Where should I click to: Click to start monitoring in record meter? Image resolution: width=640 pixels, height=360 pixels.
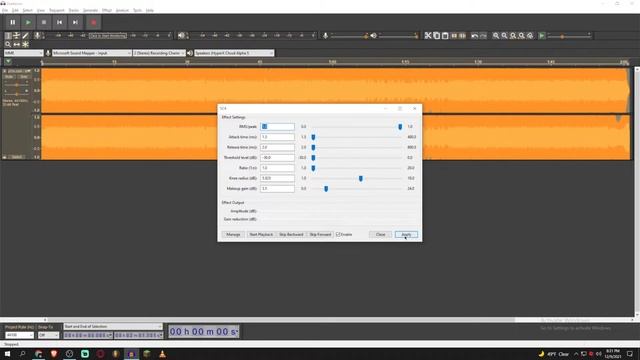pyautogui.click(x=108, y=36)
